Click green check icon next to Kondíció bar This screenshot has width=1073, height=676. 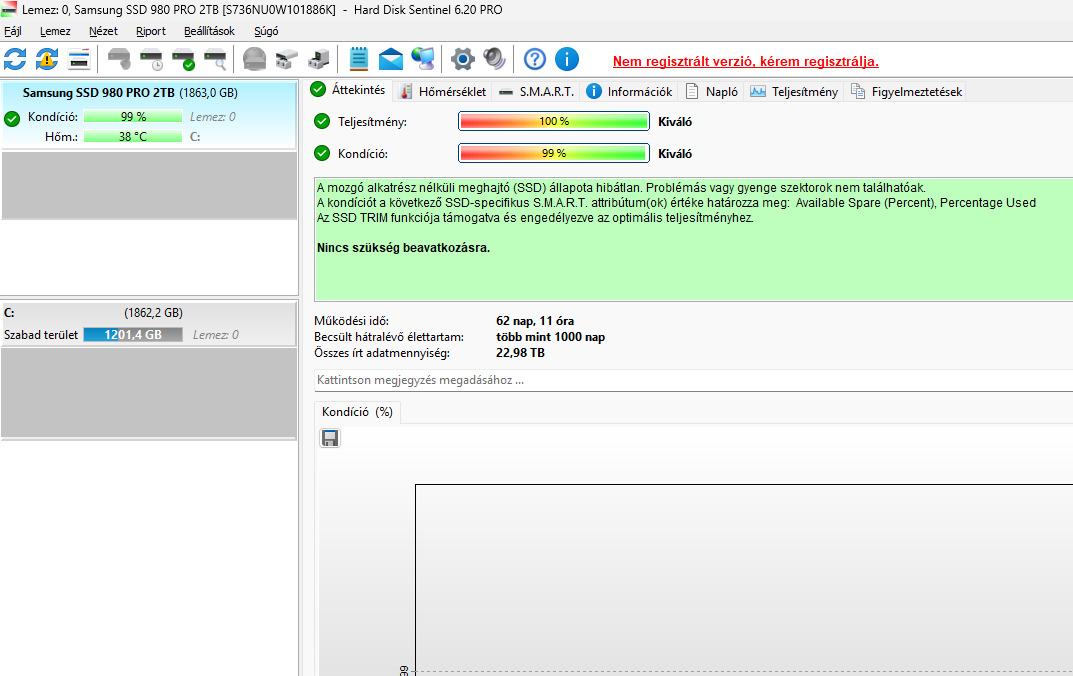[322, 153]
